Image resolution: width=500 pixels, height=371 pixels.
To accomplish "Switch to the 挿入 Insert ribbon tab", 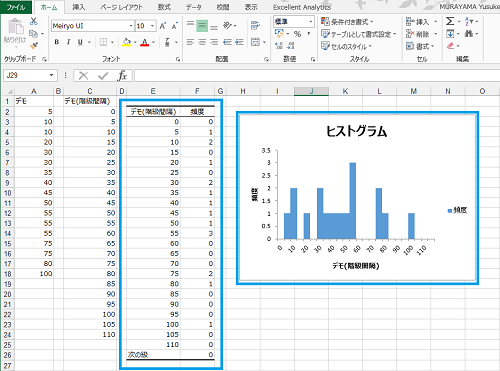I will [x=79, y=7].
